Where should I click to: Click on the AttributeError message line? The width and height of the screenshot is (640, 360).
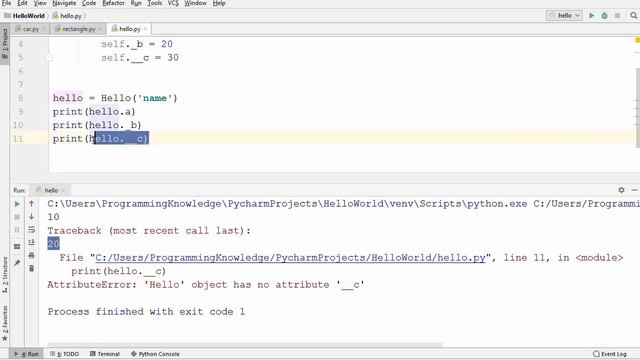[x=206, y=285]
